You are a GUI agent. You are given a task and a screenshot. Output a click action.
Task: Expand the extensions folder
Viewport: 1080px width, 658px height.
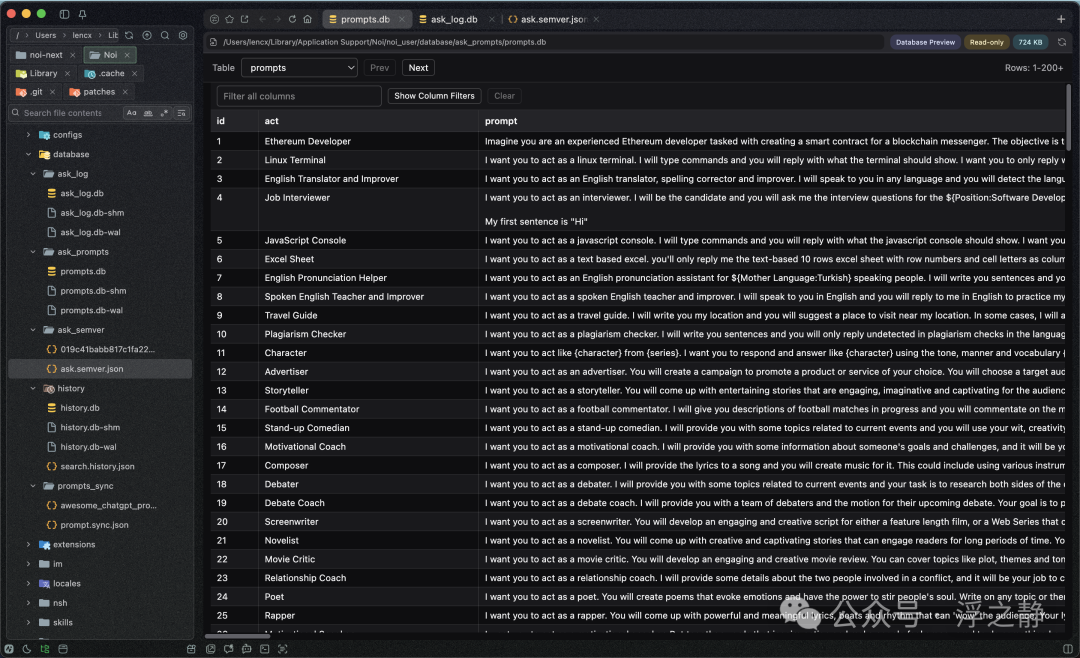tap(28, 544)
